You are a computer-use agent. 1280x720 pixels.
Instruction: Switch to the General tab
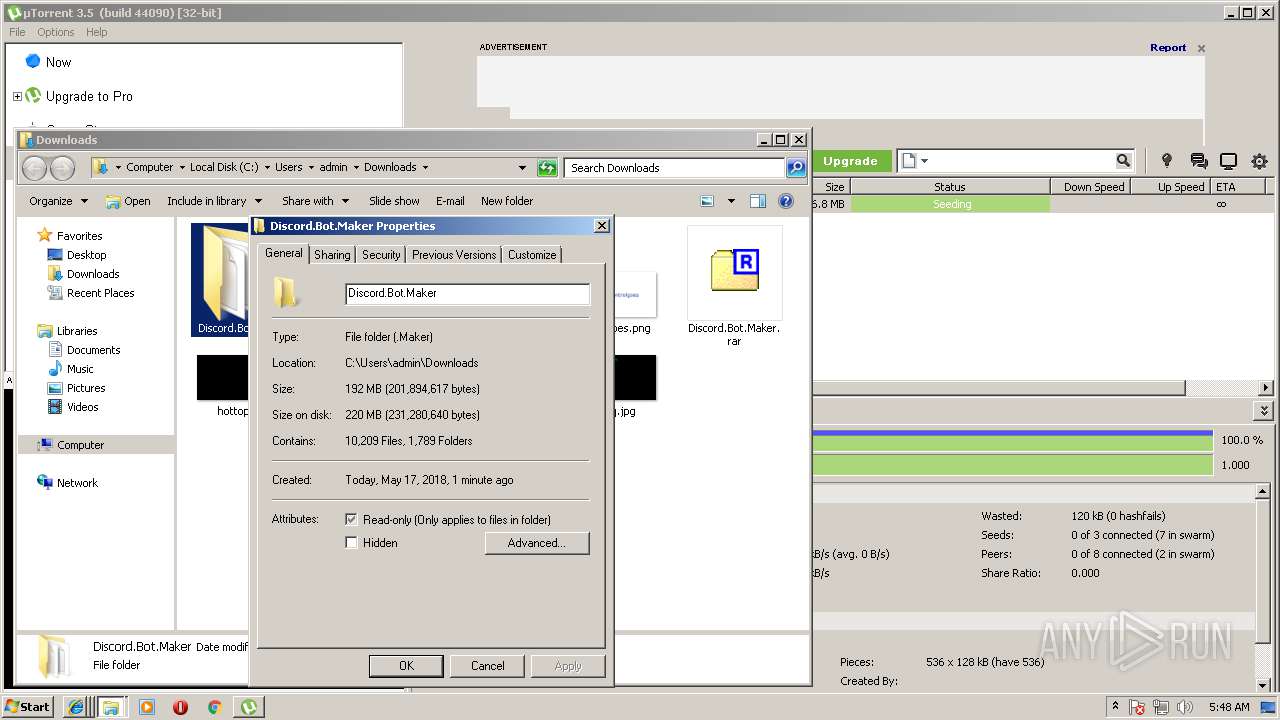click(x=283, y=254)
